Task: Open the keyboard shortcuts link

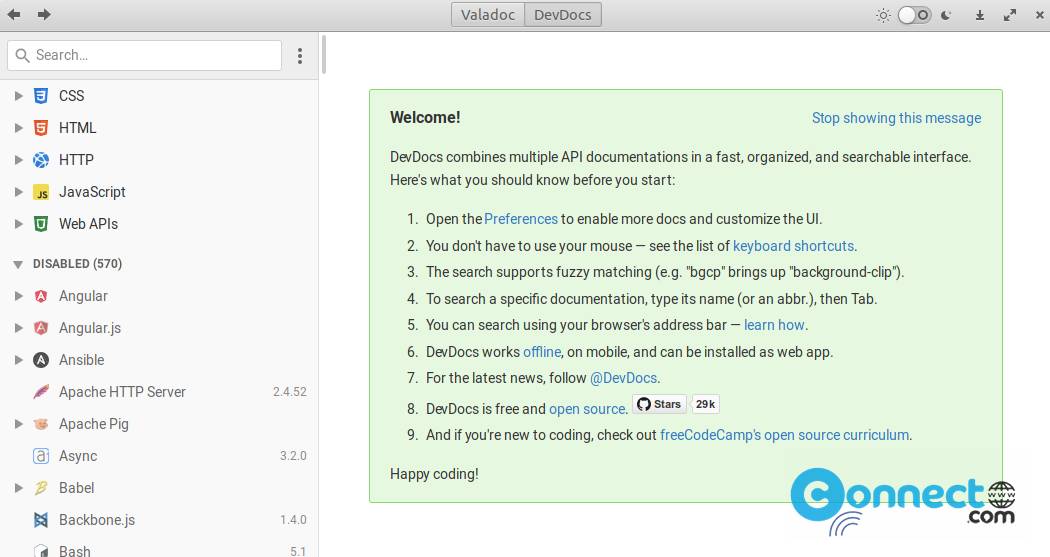Action: (x=794, y=246)
